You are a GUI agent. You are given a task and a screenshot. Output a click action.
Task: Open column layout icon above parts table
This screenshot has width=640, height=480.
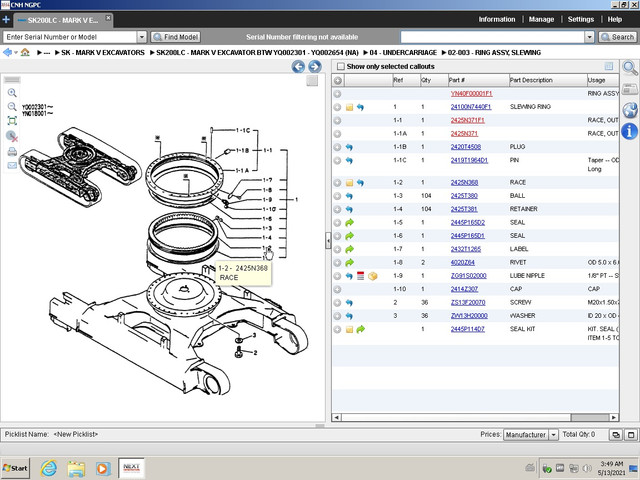[x=609, y=66]
